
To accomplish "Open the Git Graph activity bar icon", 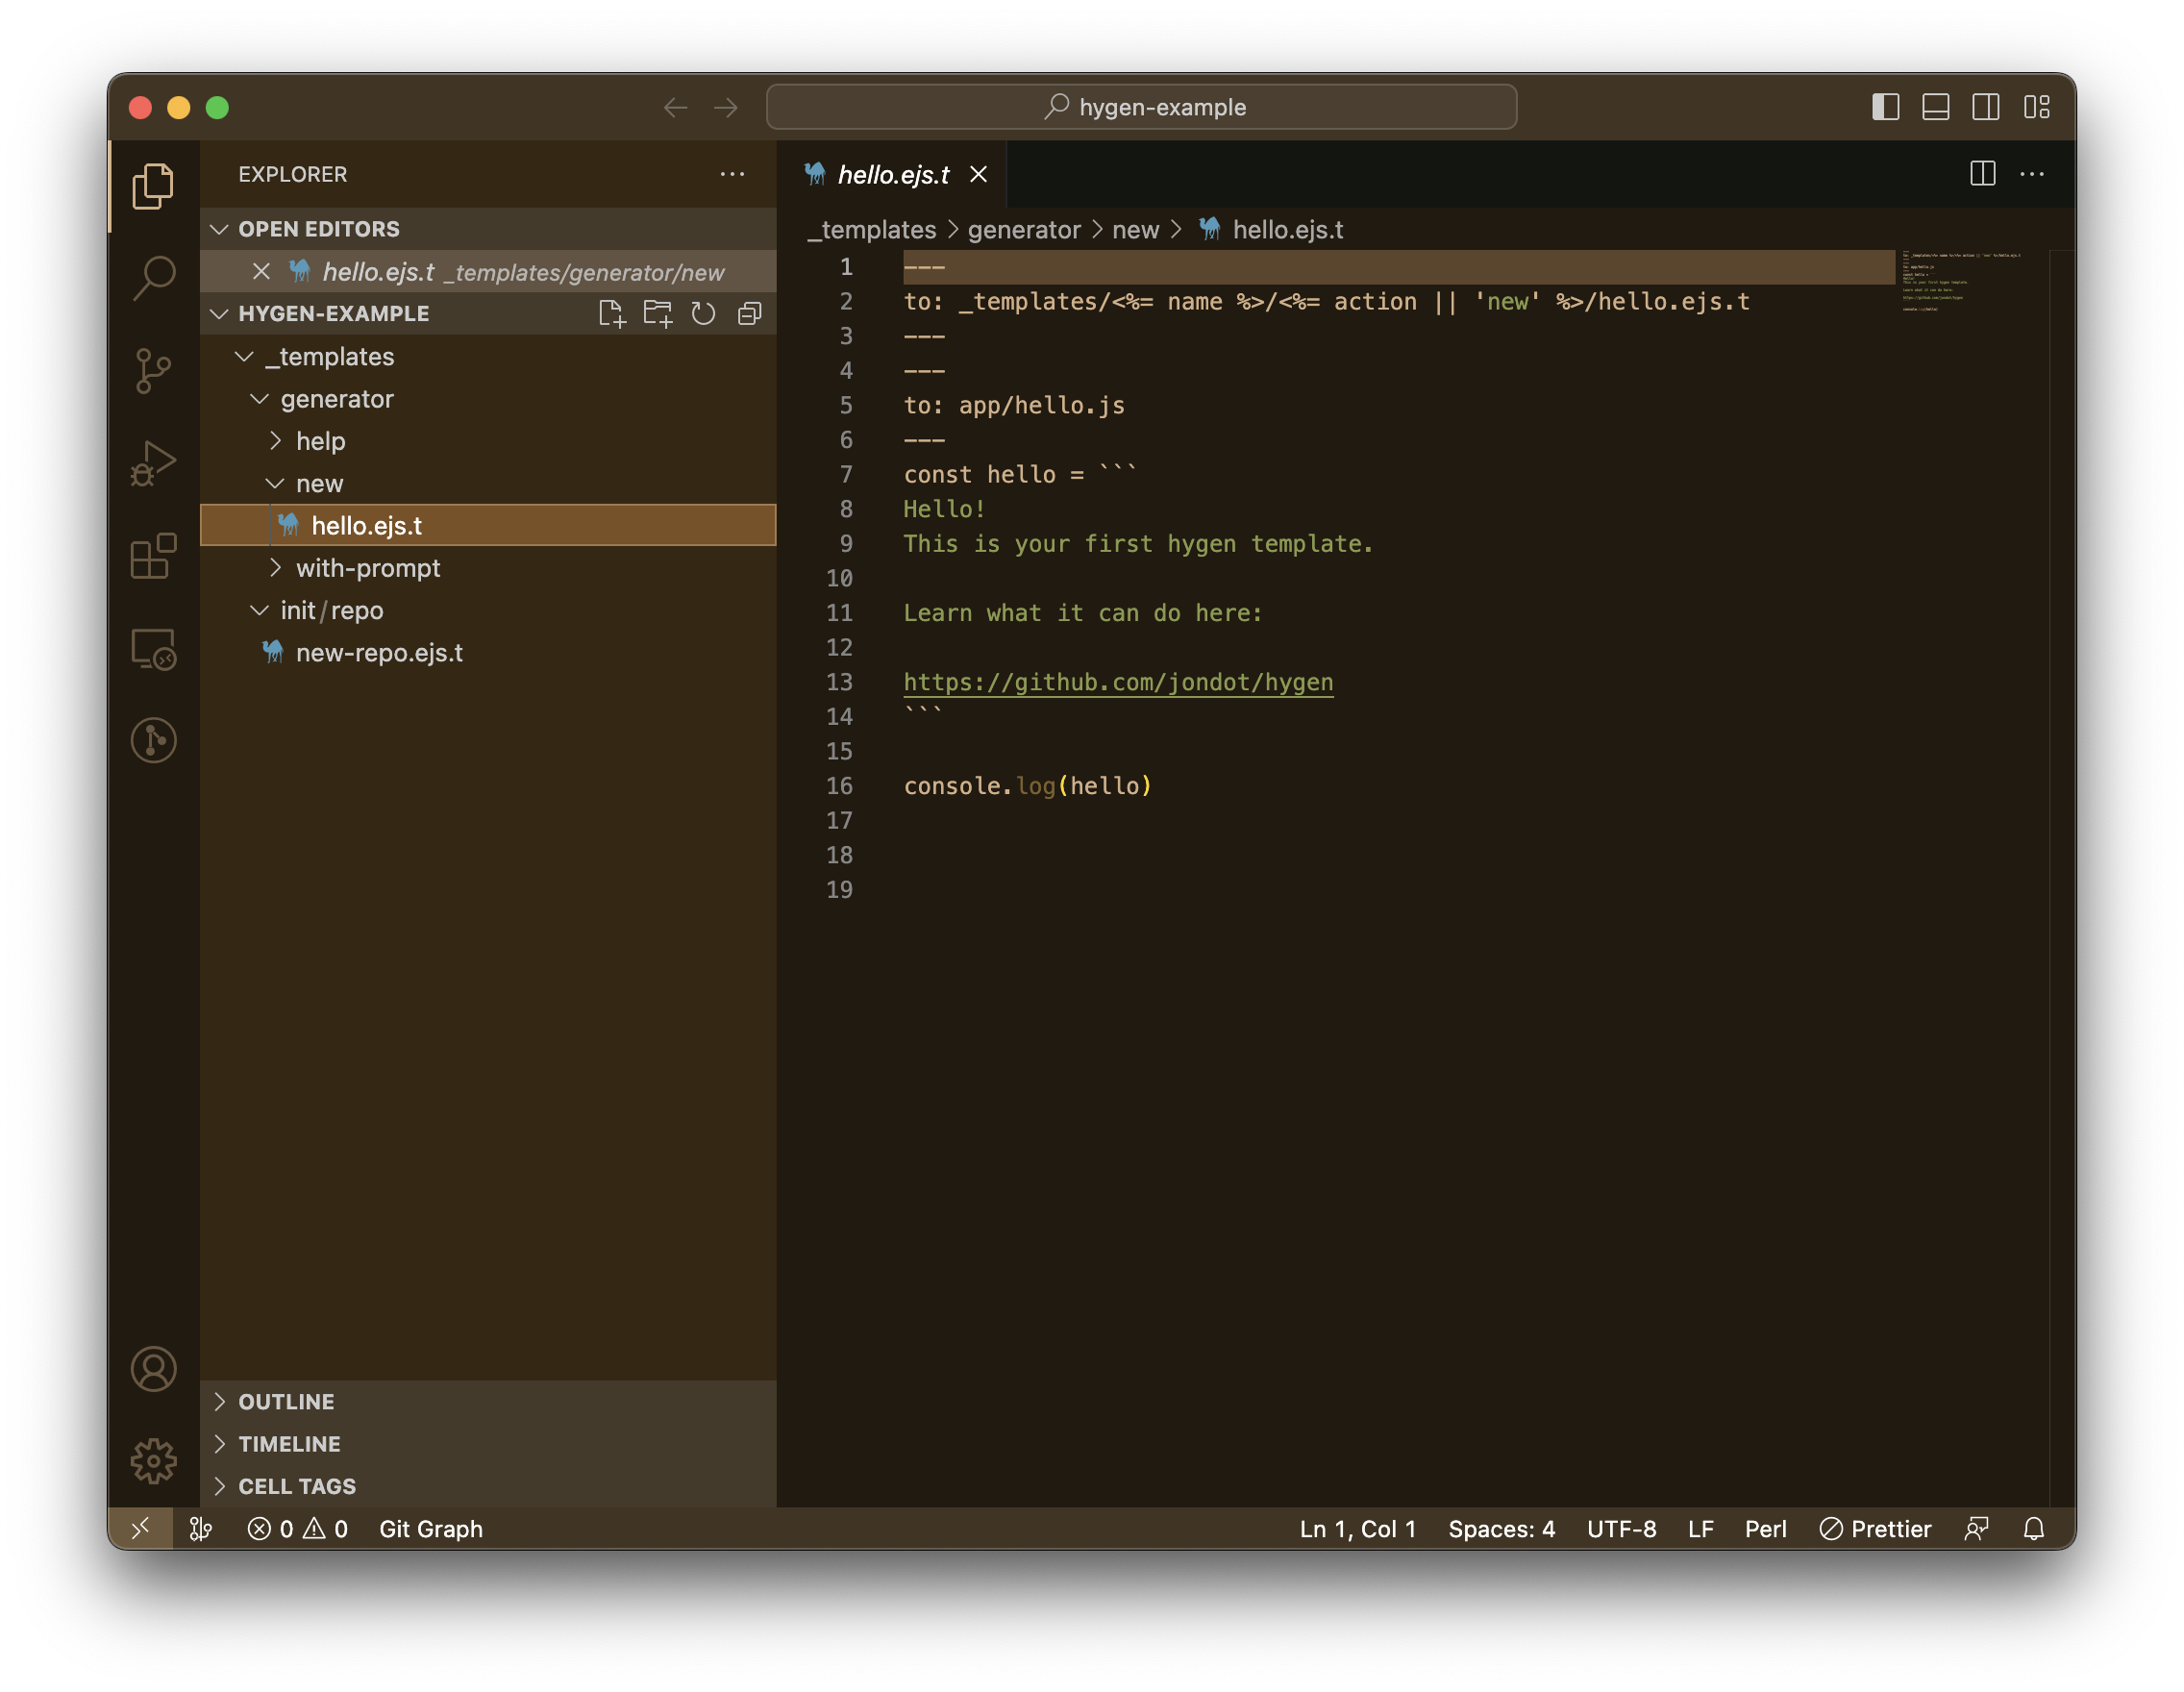I will point(153,741).
